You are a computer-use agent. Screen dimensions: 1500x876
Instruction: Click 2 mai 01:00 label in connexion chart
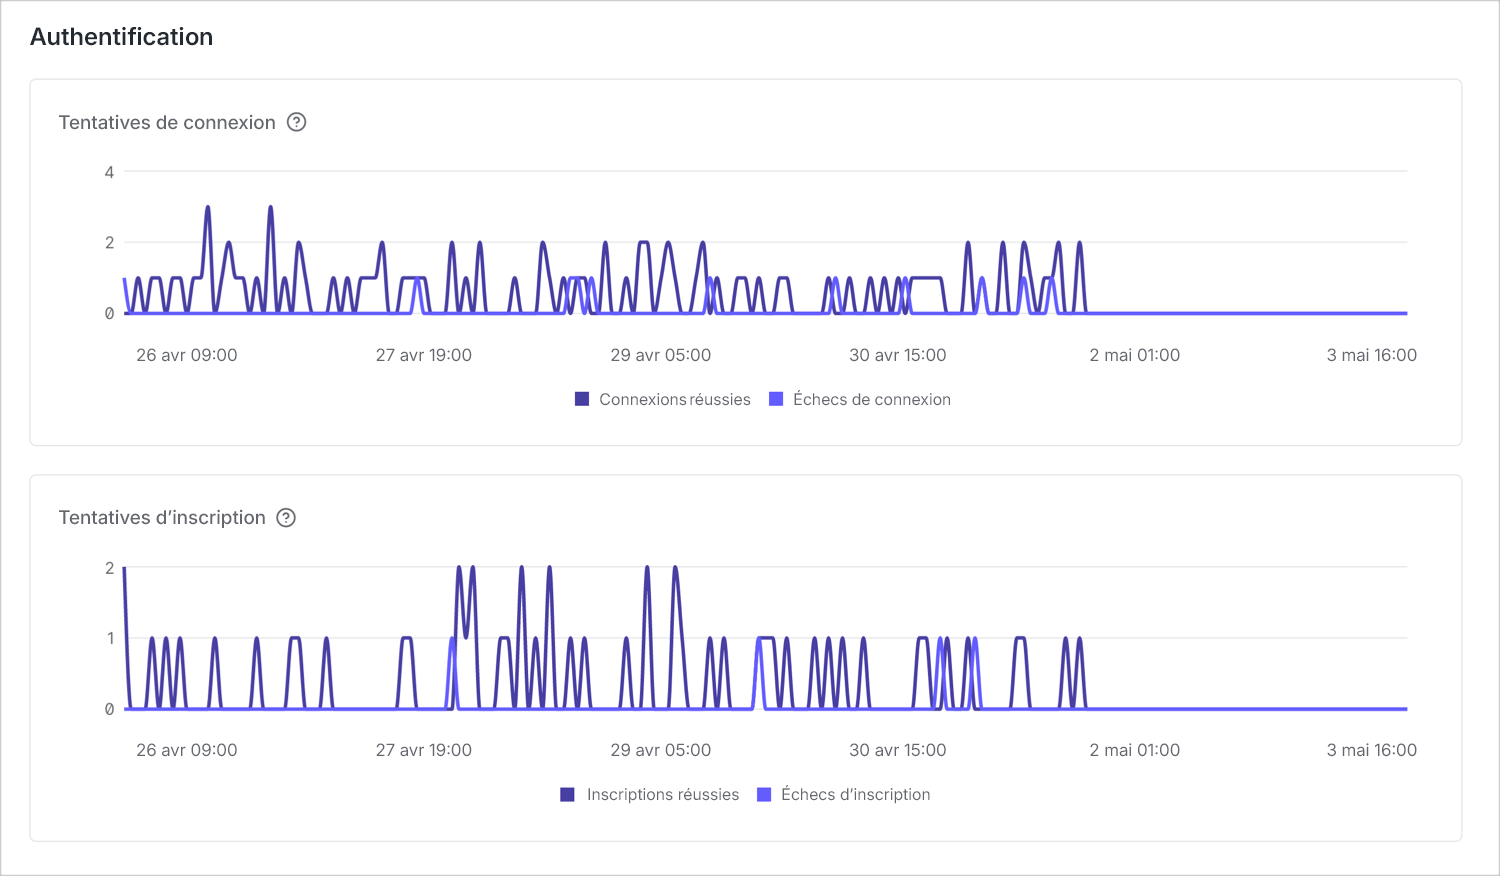click(1135, 355)
